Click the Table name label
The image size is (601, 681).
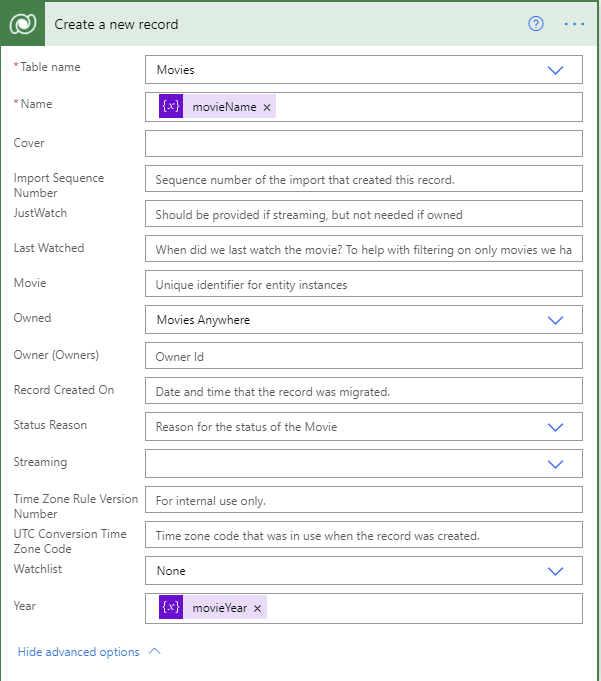(x=50, y=67)
